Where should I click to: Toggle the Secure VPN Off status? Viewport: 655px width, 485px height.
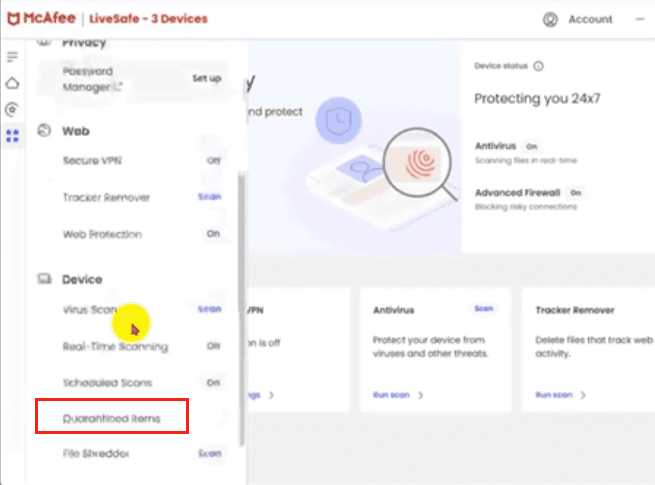pyautogui.click(x=213, y=160)
